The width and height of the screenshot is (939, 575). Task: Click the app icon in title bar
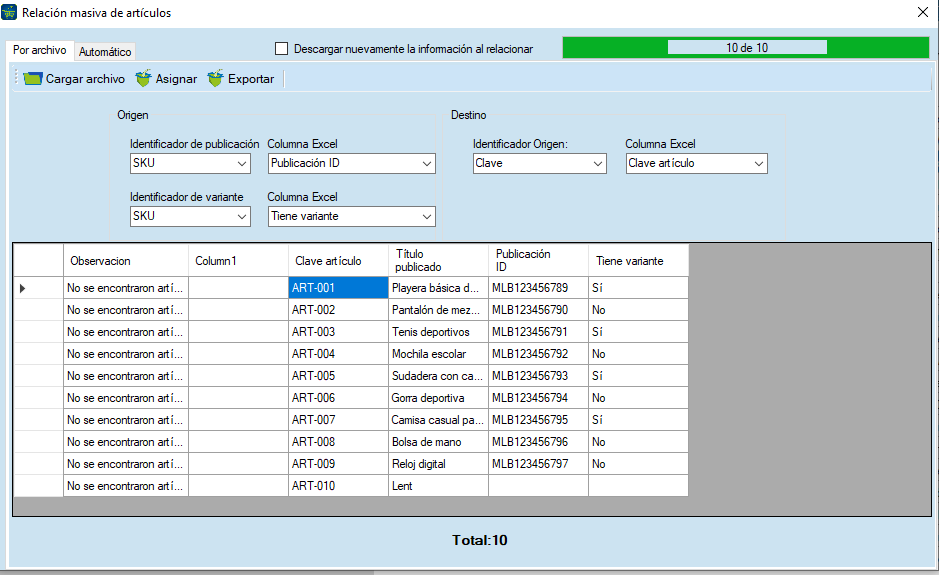pos(9,12)
